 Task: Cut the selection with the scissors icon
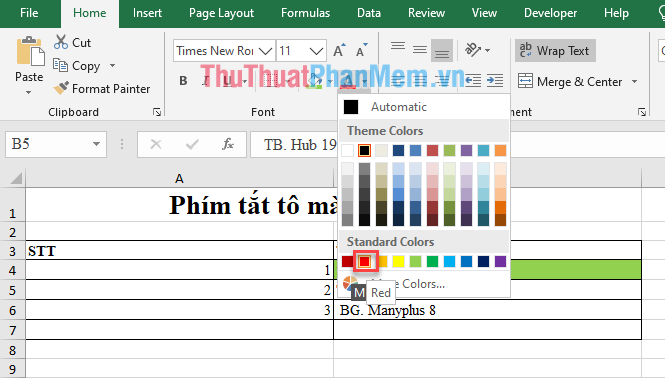tap(61, 42)
